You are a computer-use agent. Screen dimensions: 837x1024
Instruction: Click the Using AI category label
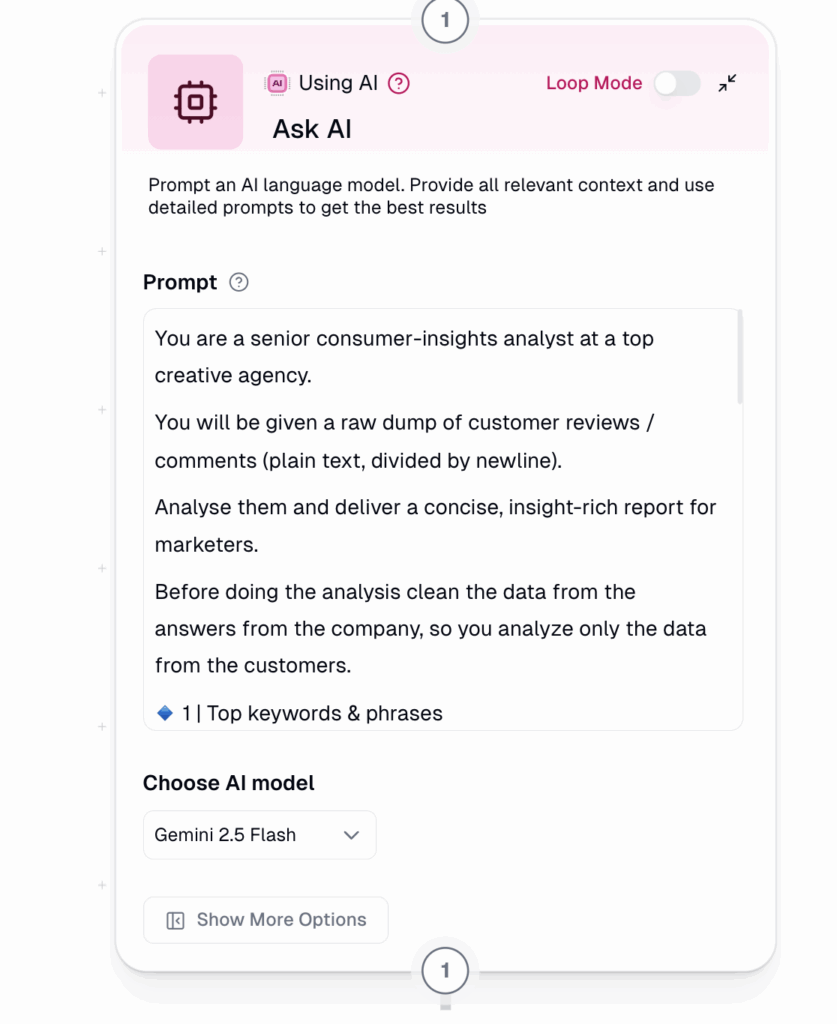click(338, 83)
